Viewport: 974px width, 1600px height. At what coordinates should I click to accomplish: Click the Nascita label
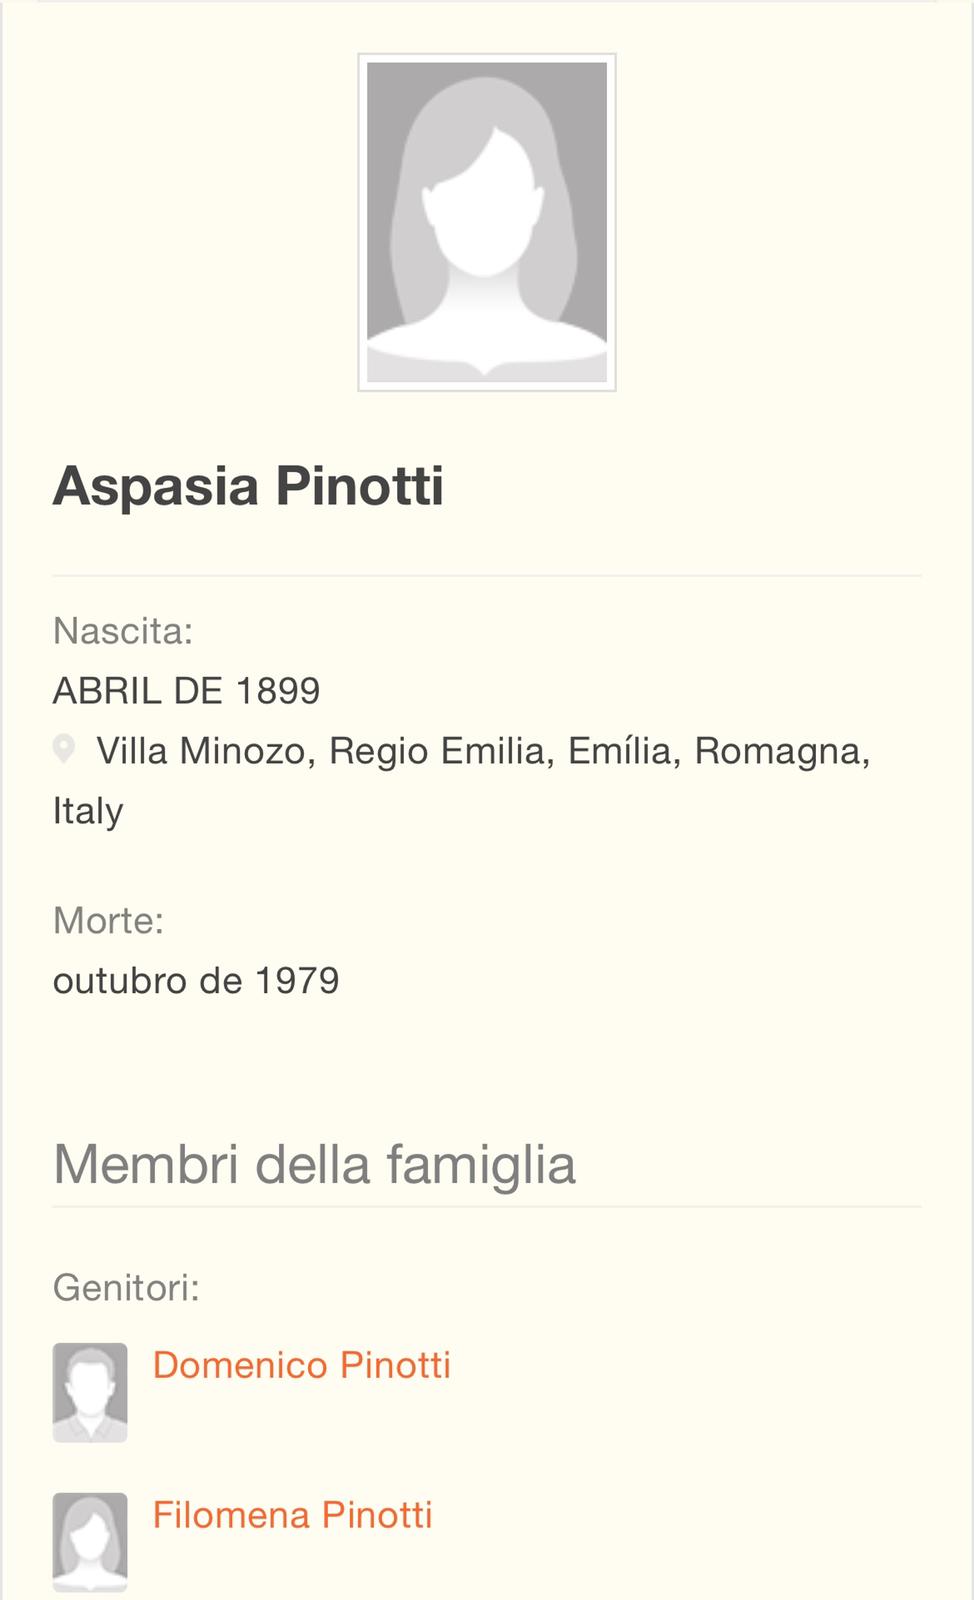(122, 631)
